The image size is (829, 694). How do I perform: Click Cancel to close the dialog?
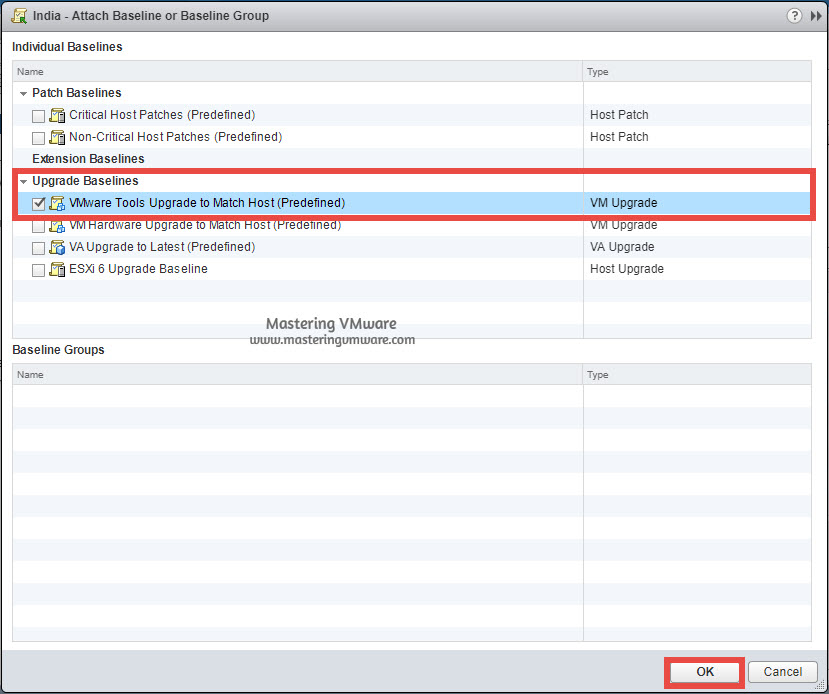click(x=782, y=671)
